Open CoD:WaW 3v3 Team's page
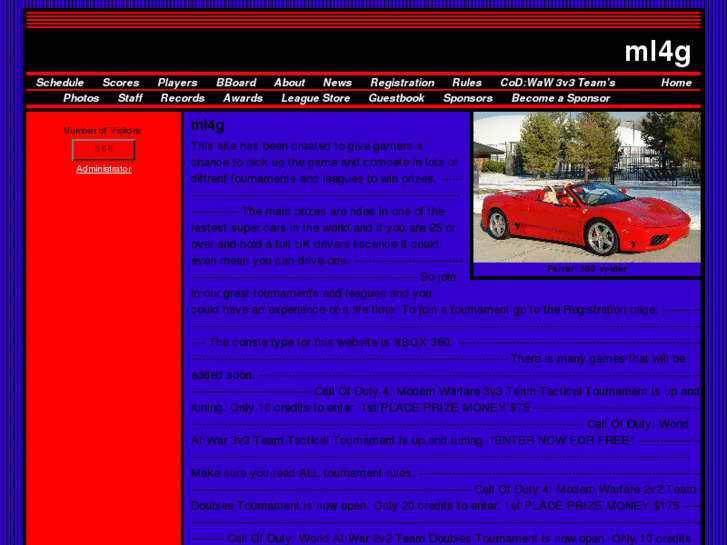 point(557,83)
